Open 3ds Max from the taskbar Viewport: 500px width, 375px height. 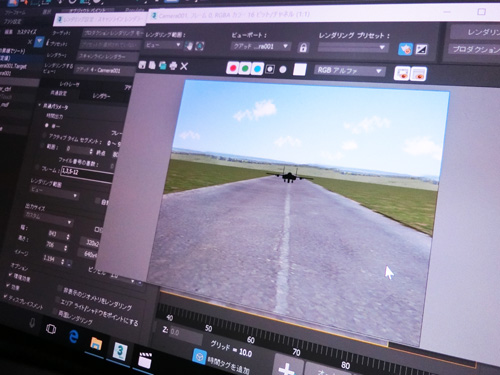tap(120, 351)
